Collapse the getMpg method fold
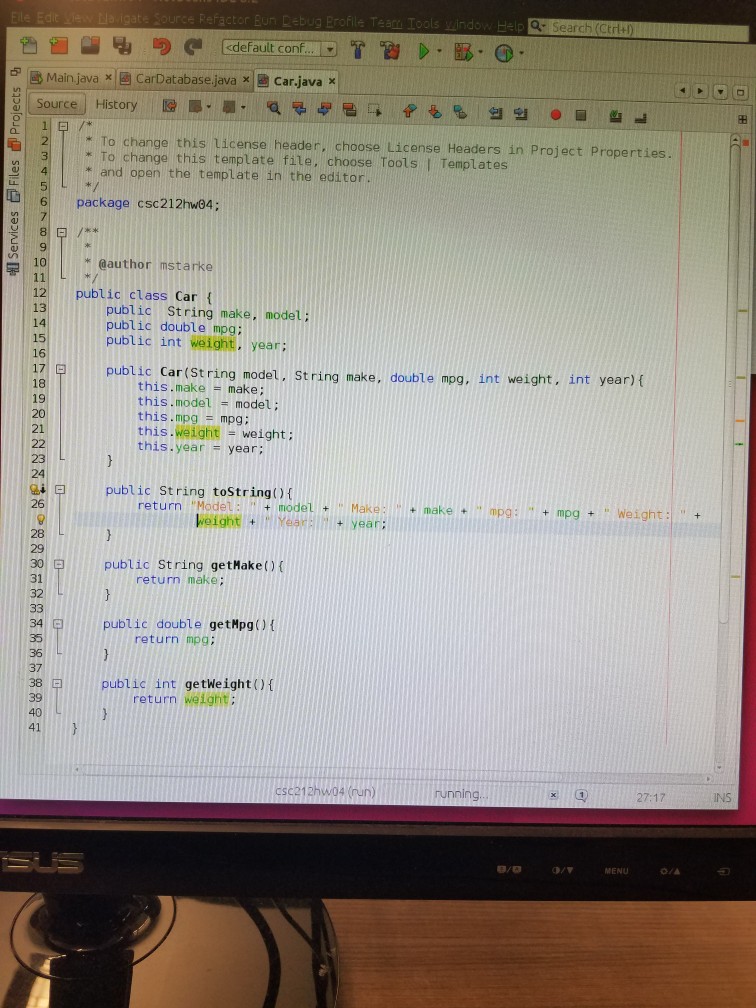 tap(58, 624)
